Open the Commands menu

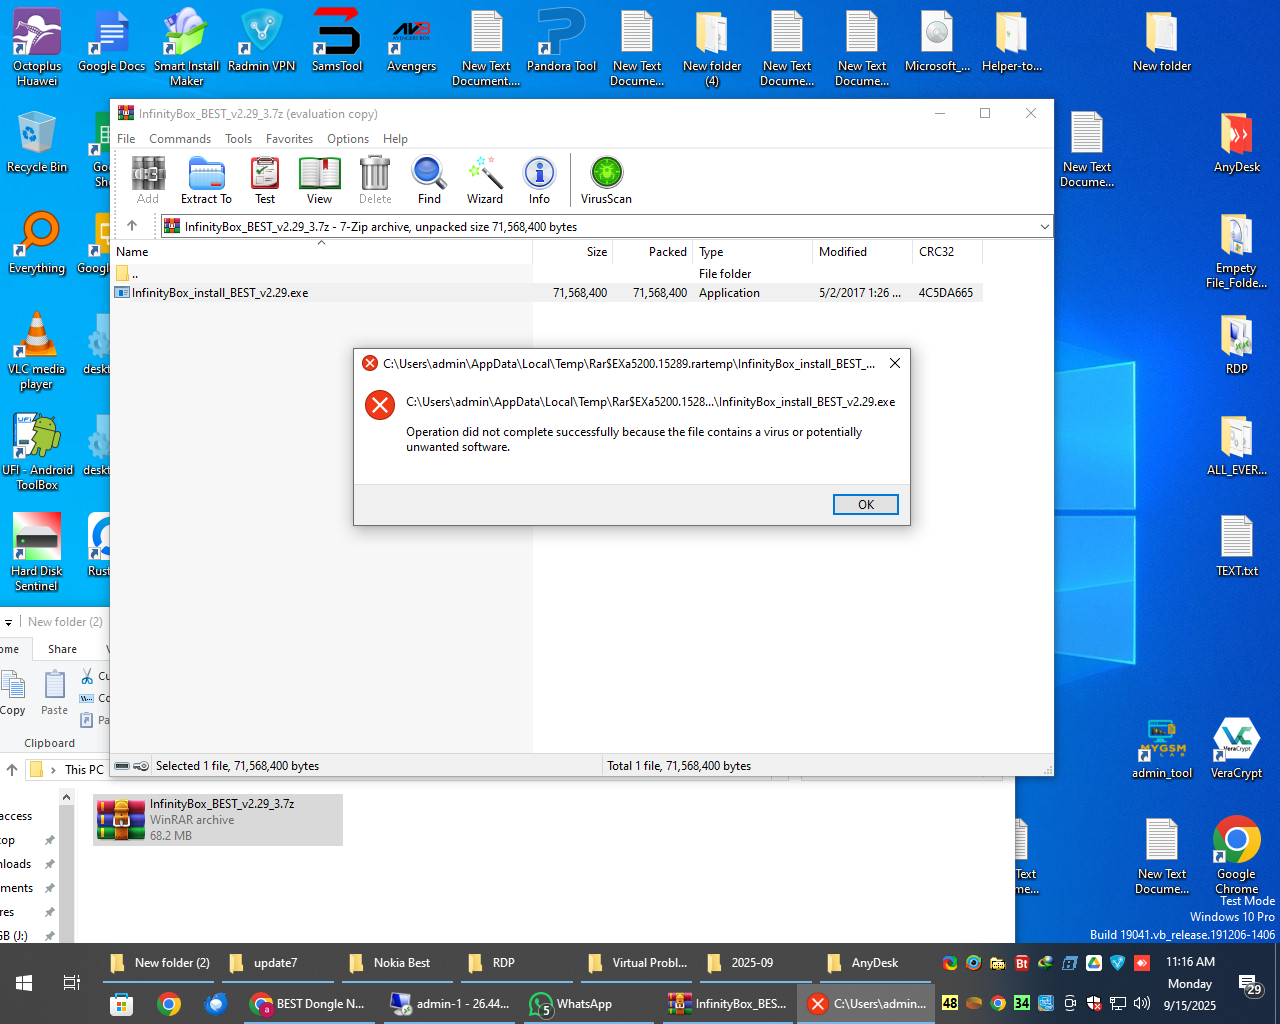pos(180,139)
